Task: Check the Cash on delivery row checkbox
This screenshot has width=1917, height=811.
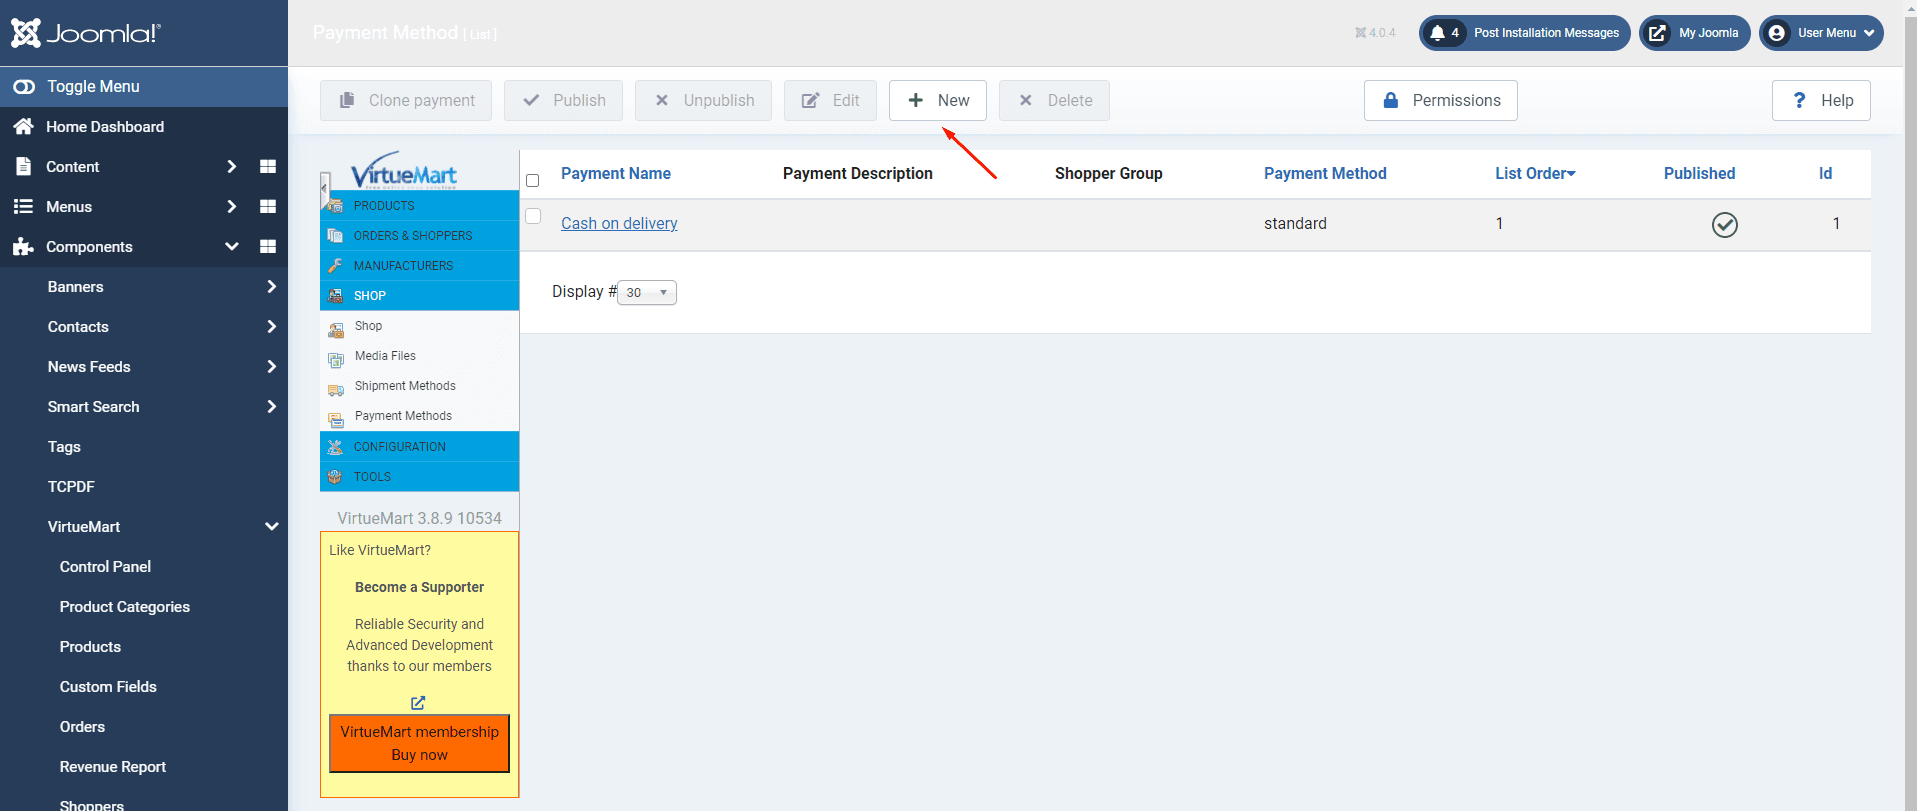Action: [533, 216]
